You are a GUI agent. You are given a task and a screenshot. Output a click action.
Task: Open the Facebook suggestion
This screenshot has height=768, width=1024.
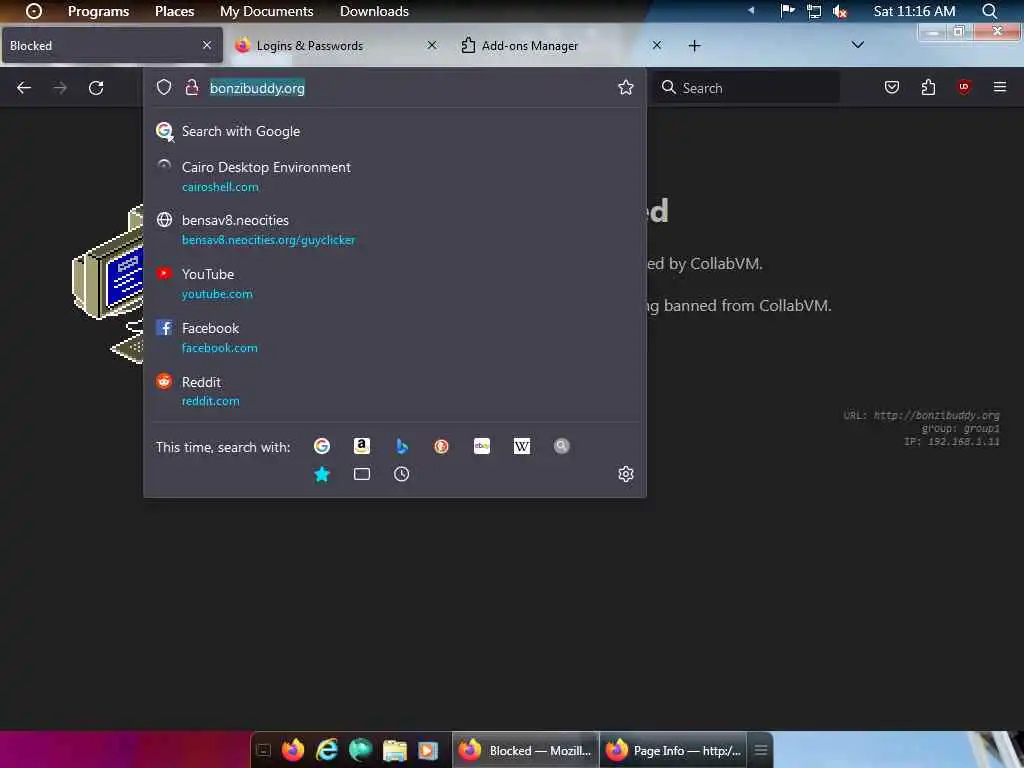point(394,338)
